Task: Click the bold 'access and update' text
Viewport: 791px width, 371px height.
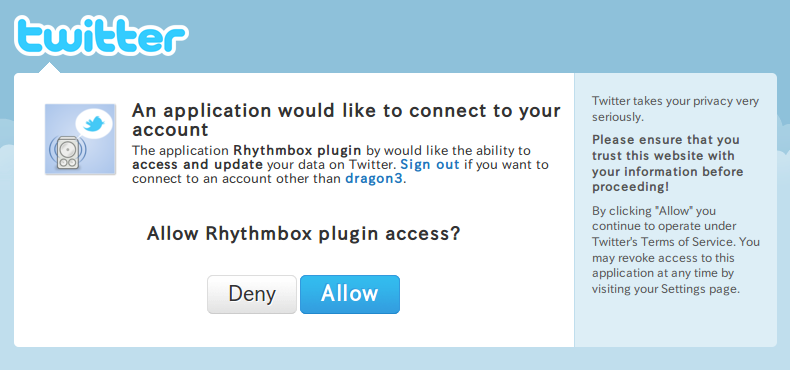Action: (197, 165)
